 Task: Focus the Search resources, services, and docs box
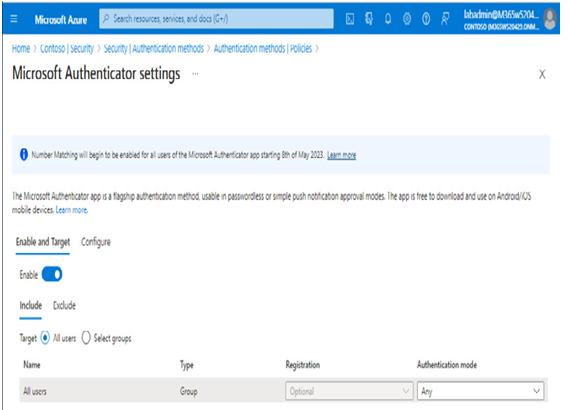pos(216,19)
